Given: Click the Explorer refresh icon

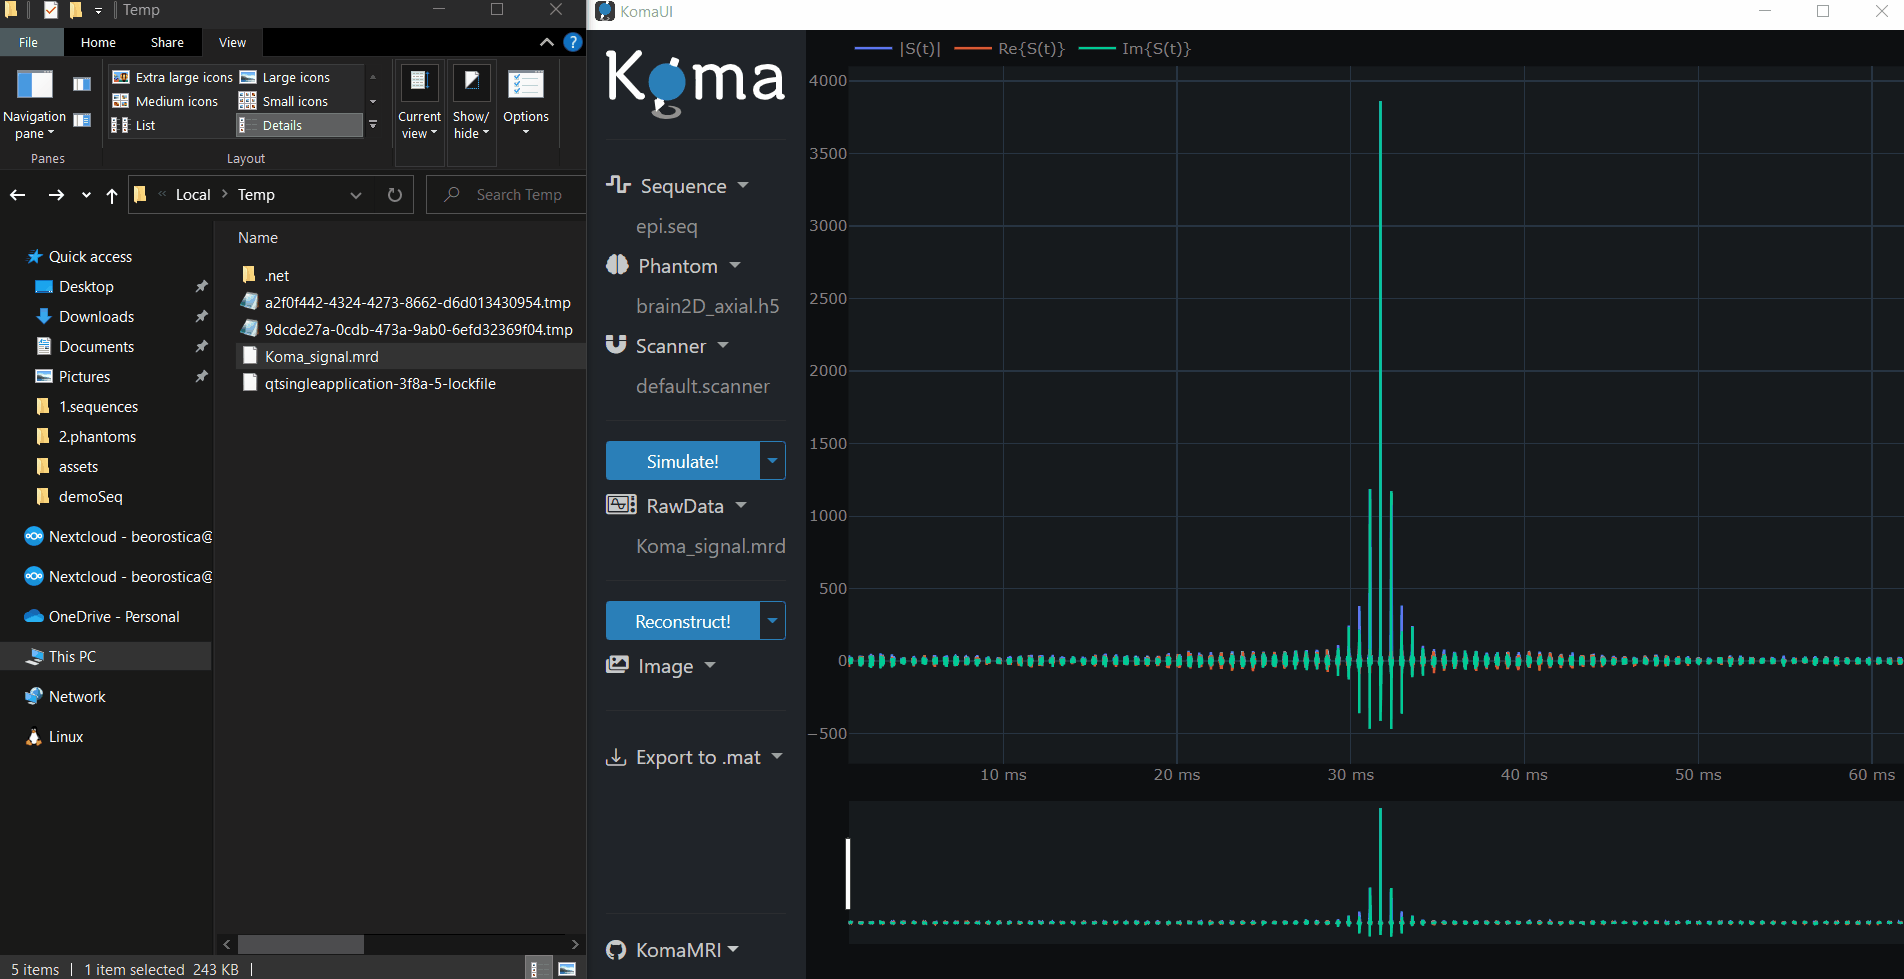Looking at the screenshot, I should tap(395, 195).
